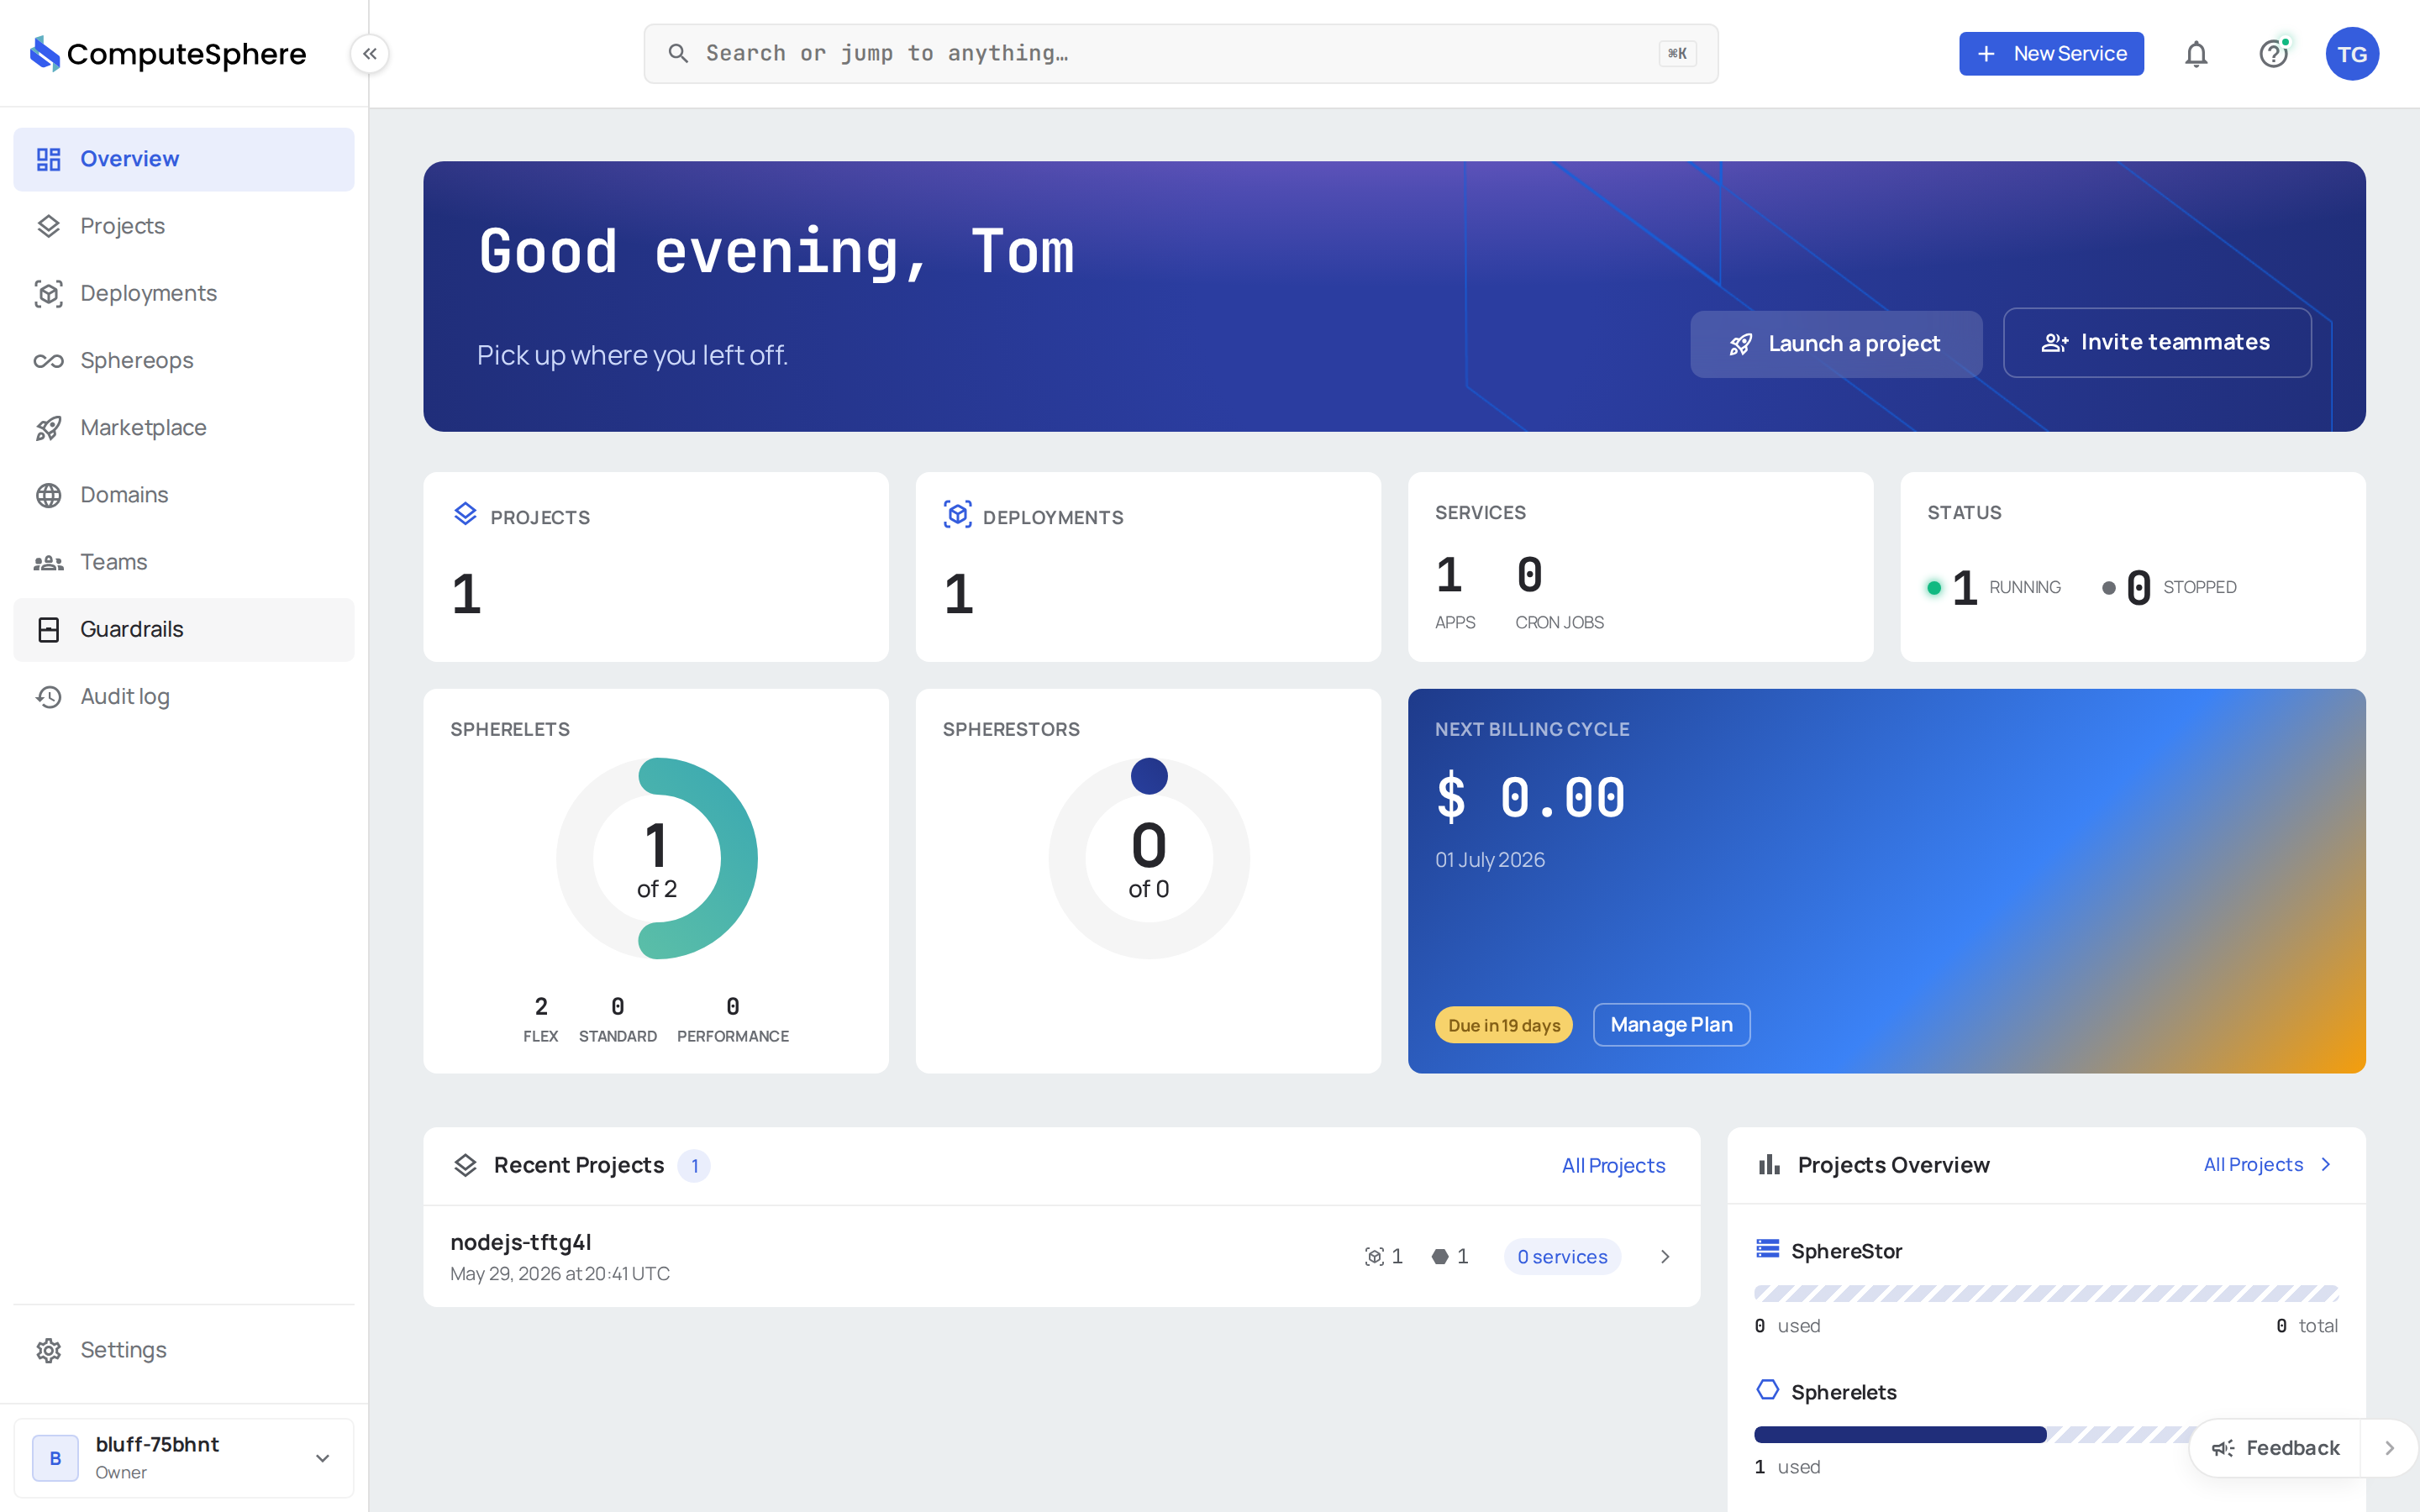
Task: Open Marketplace in sidebar
Action: [184, 428]
